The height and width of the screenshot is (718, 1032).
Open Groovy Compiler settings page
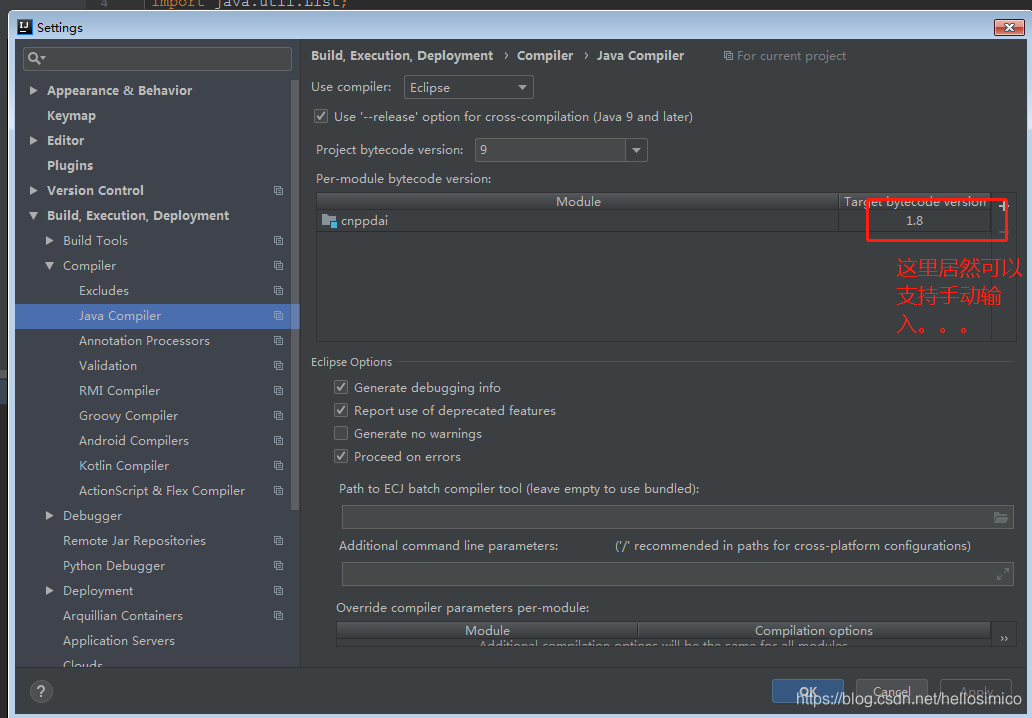(128, 416)
